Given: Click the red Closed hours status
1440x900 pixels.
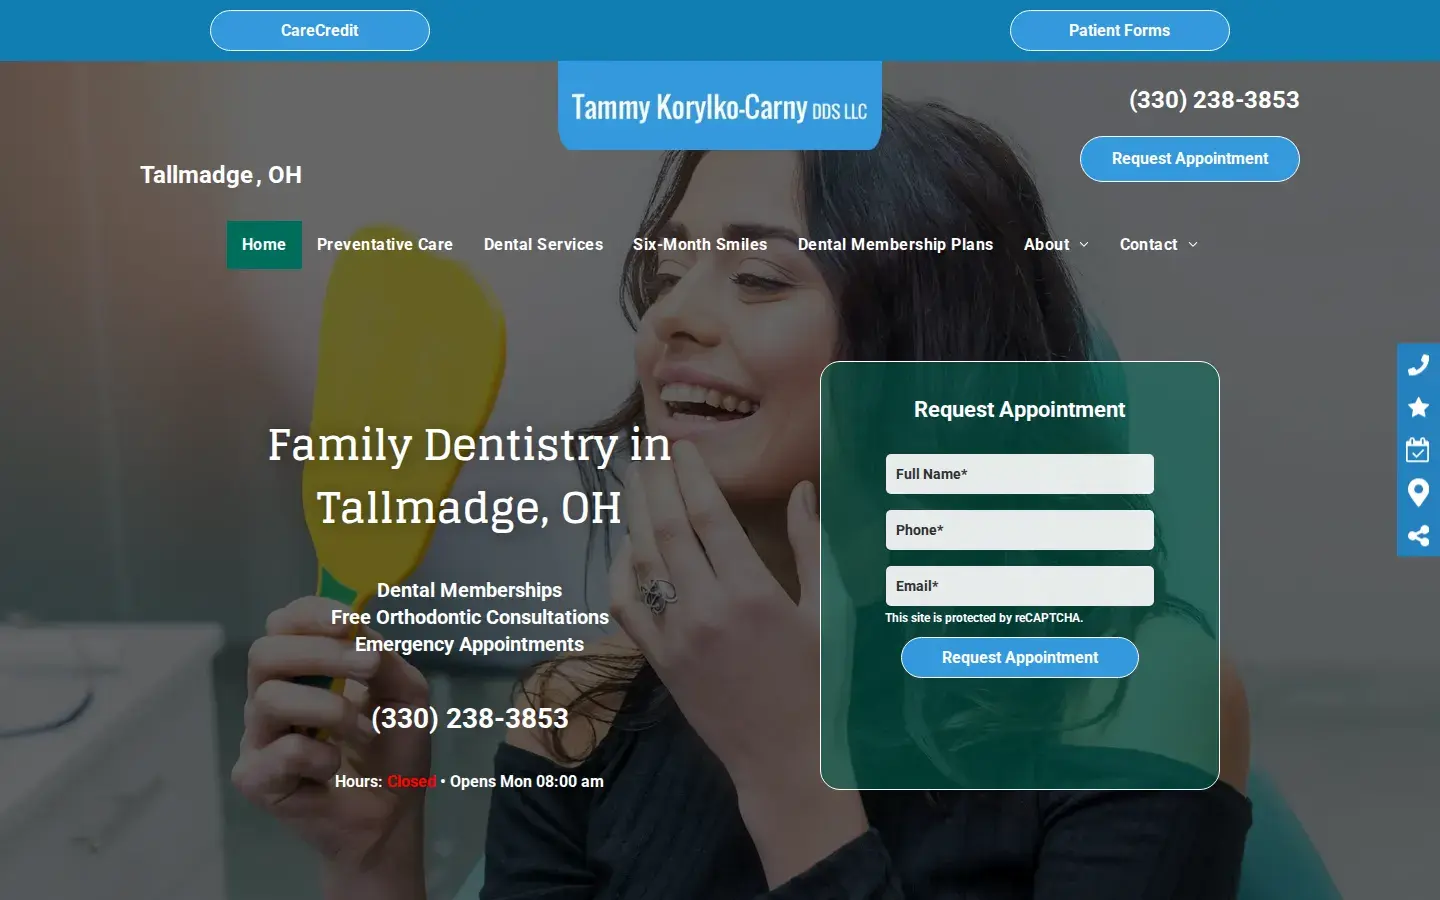Looking at the screenshot, I should click(411, 782).
